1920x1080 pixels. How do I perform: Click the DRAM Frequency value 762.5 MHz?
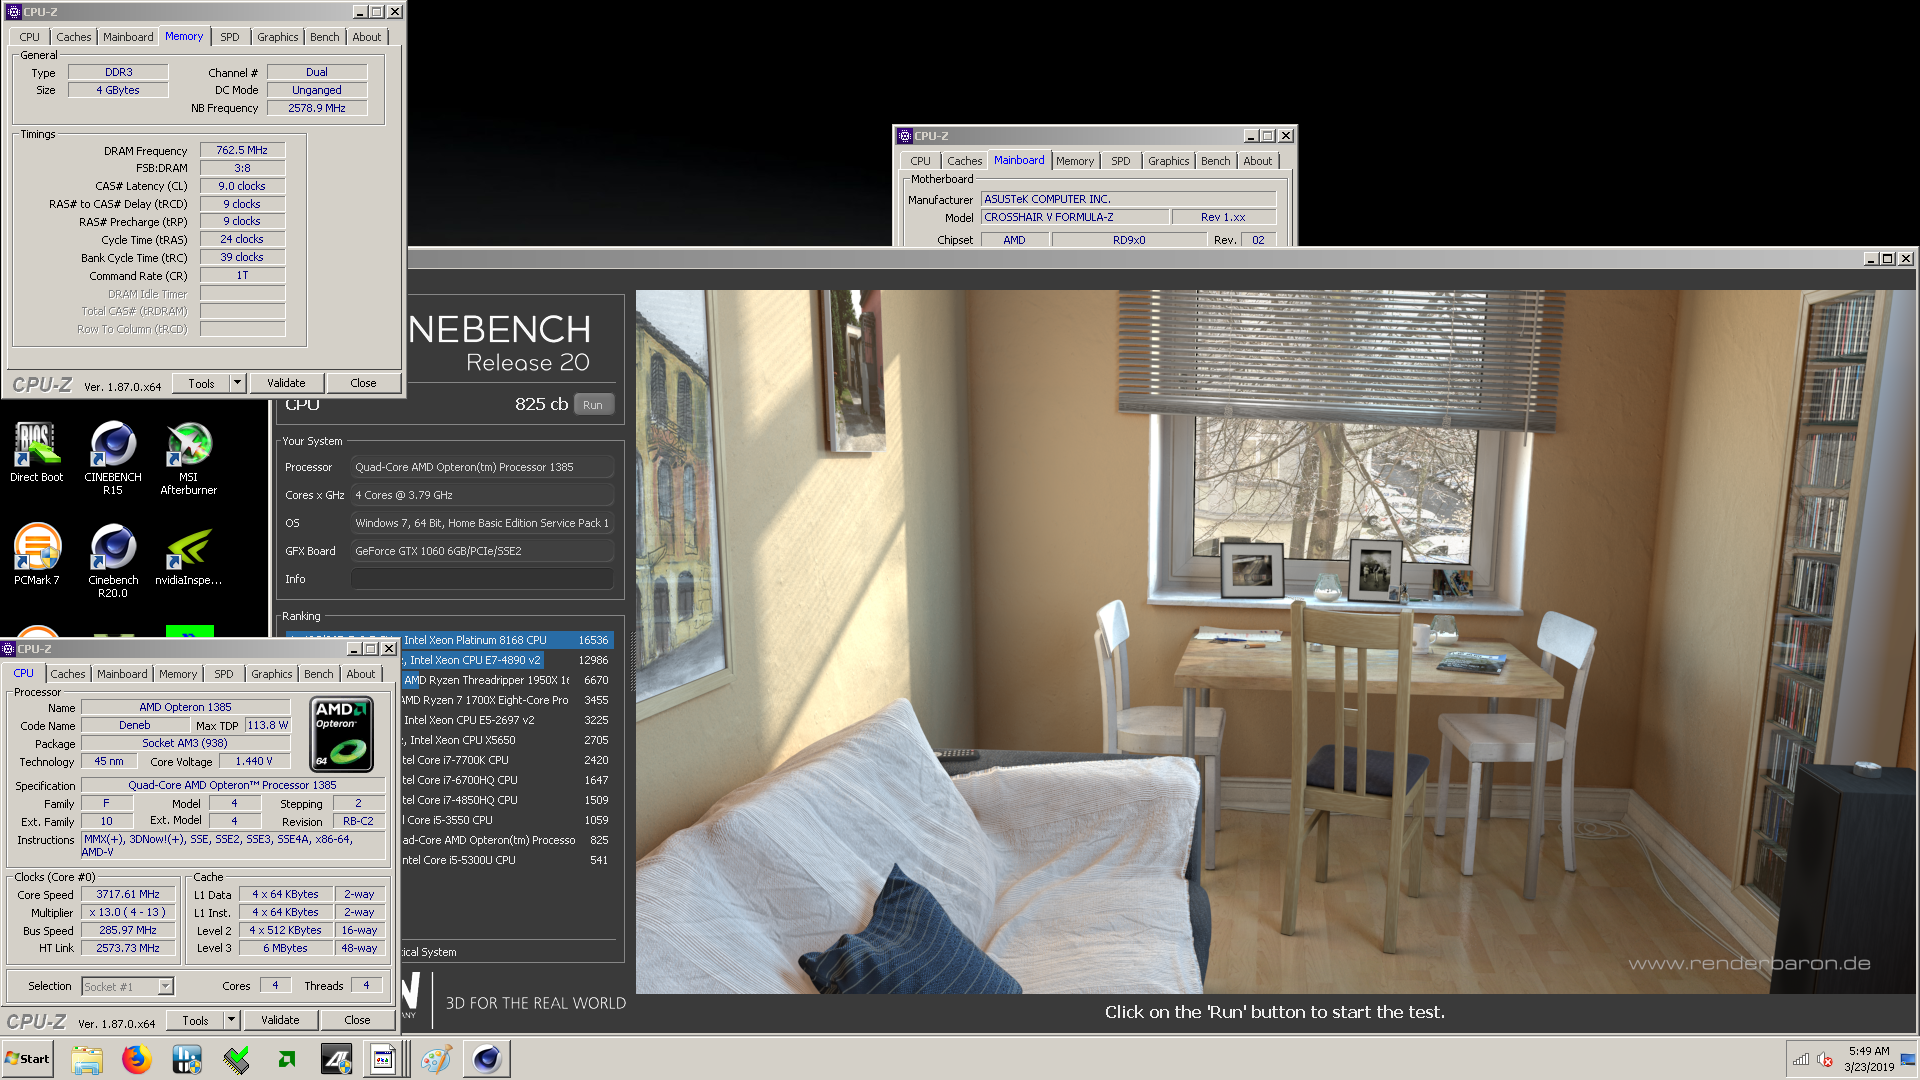[242, 151]
